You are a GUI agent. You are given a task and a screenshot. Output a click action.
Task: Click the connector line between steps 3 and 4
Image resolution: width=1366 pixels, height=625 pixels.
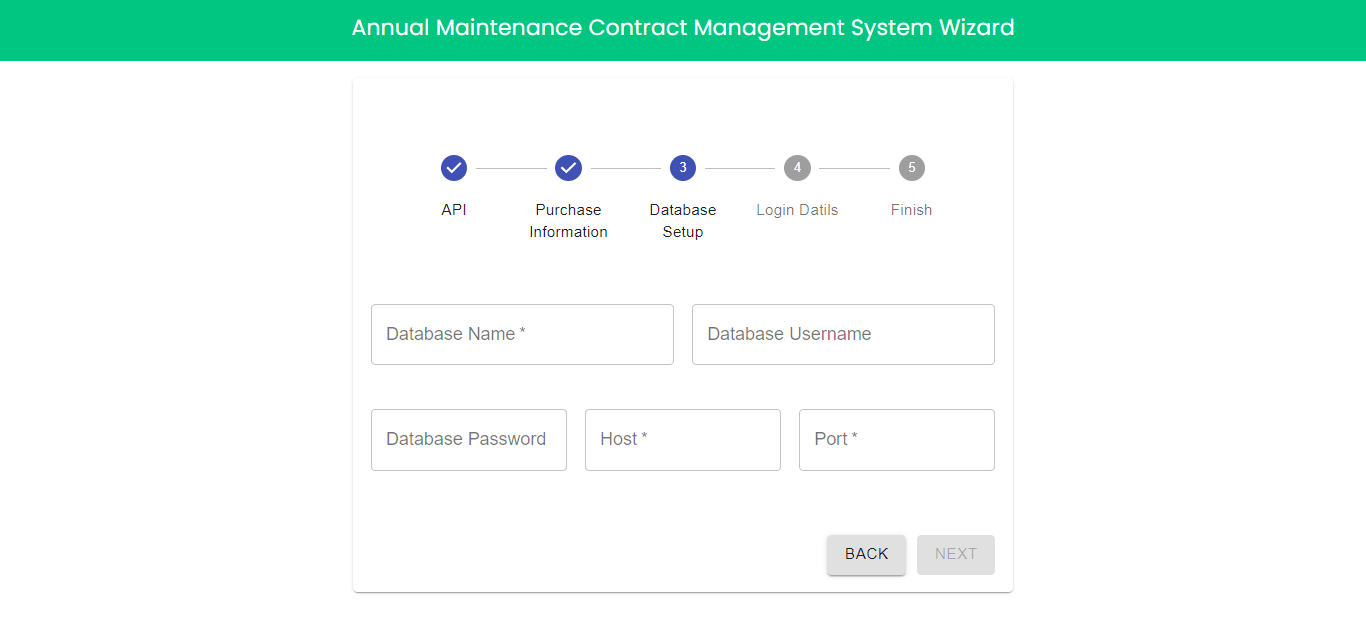[x=740, y=168]
